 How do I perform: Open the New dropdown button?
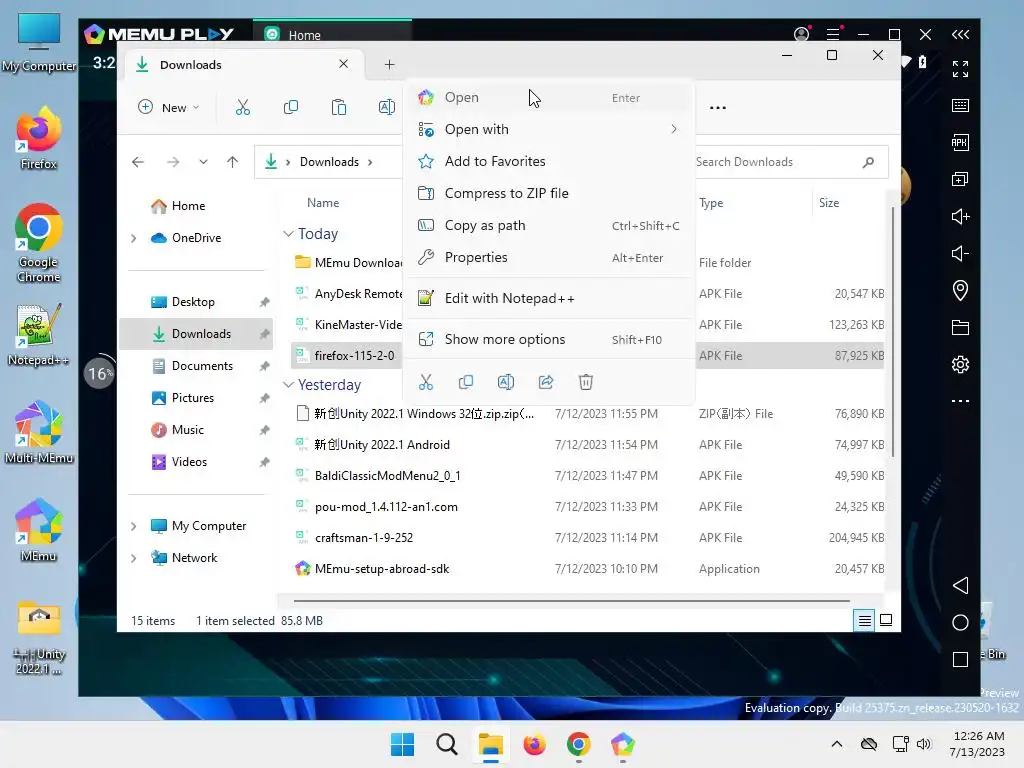[x=168, y=107]
